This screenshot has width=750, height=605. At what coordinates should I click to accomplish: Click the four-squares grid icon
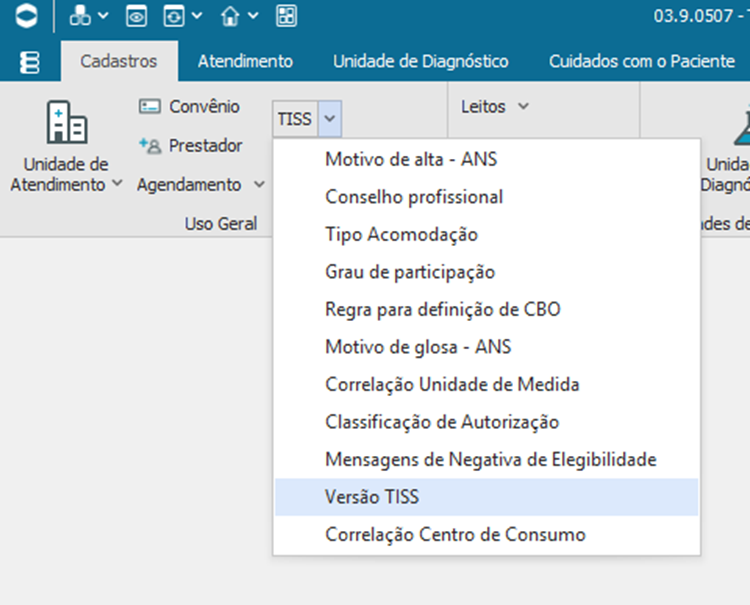(x=286, y=16)
